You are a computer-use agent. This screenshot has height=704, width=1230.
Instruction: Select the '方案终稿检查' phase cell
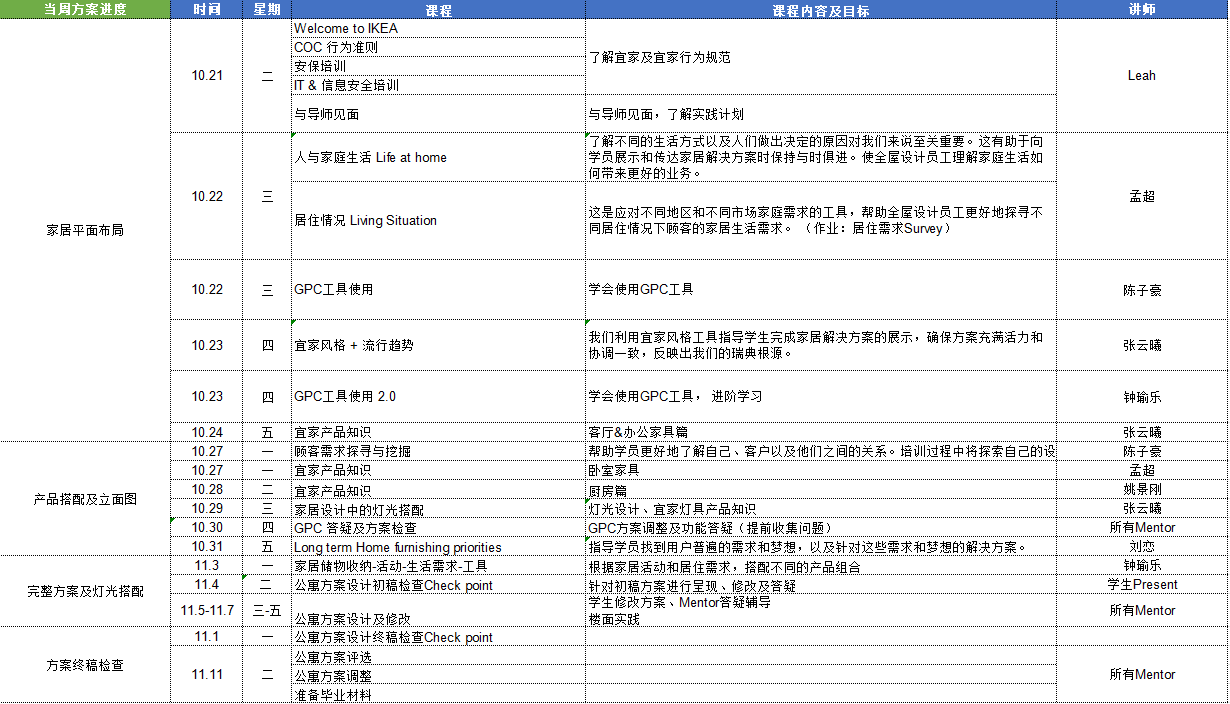84,665
